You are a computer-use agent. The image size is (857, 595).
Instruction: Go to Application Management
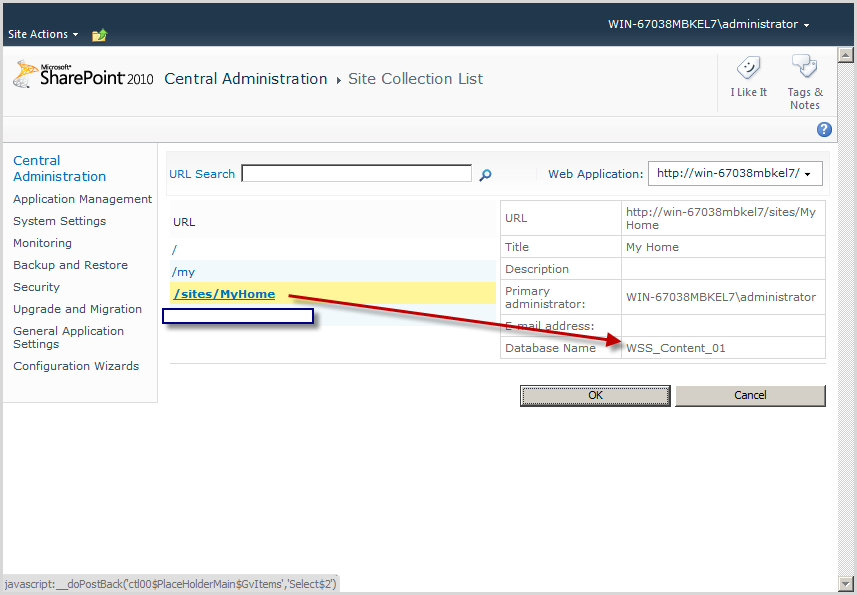83,199
